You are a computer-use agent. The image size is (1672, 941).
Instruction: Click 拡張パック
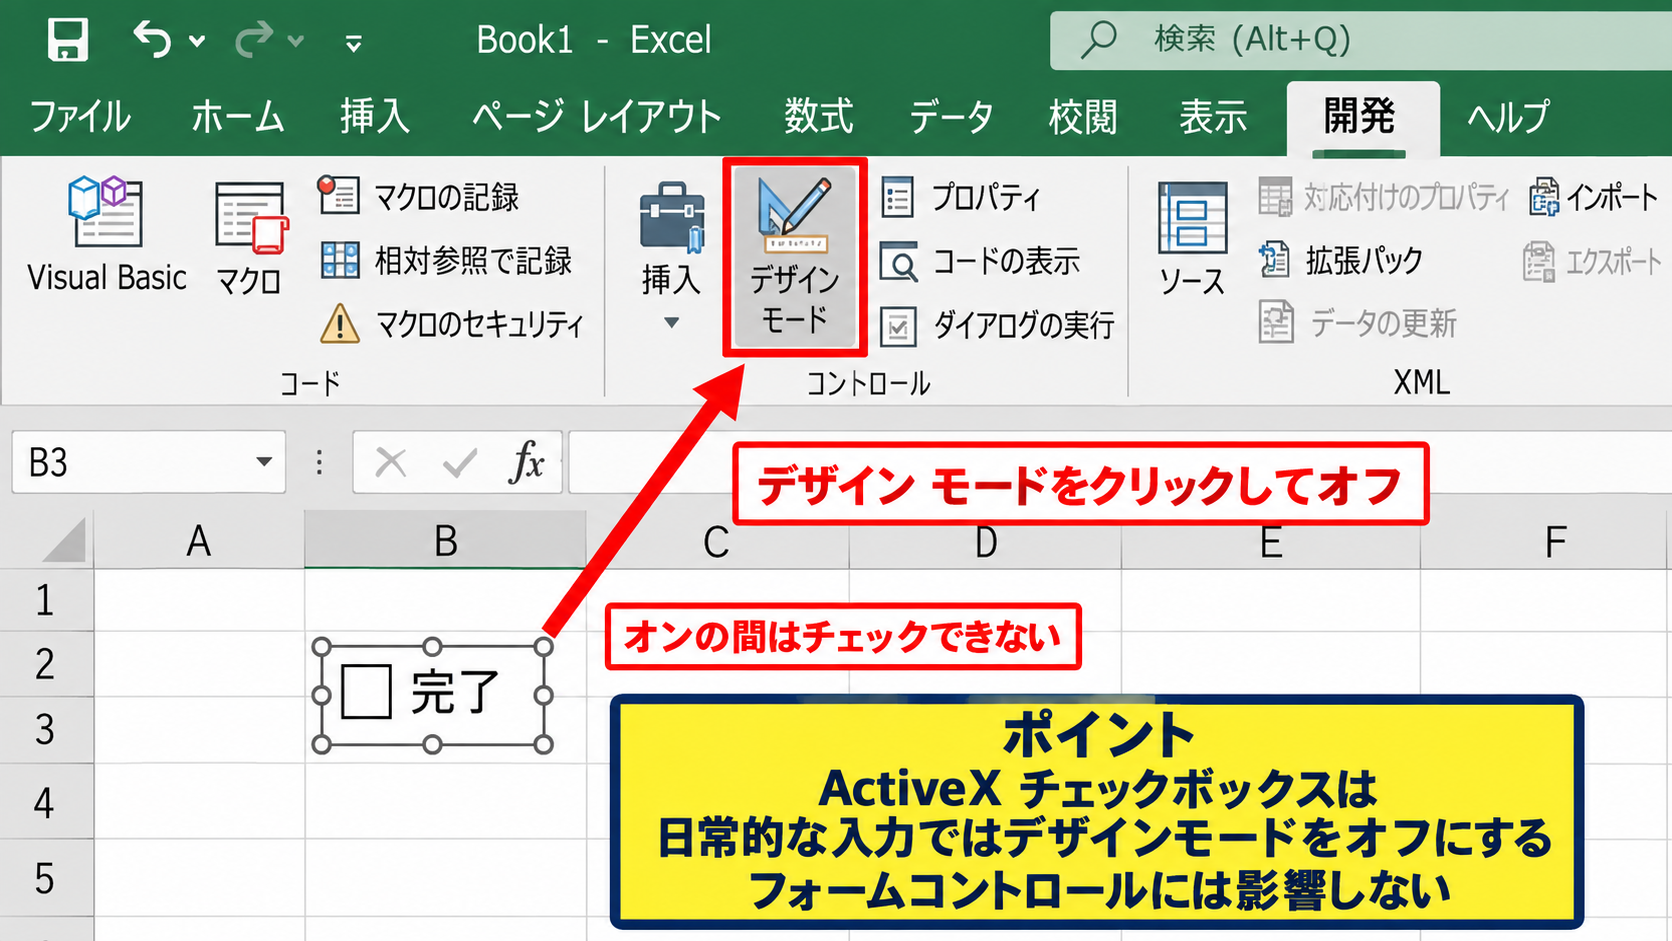(x=1341, y=260)
